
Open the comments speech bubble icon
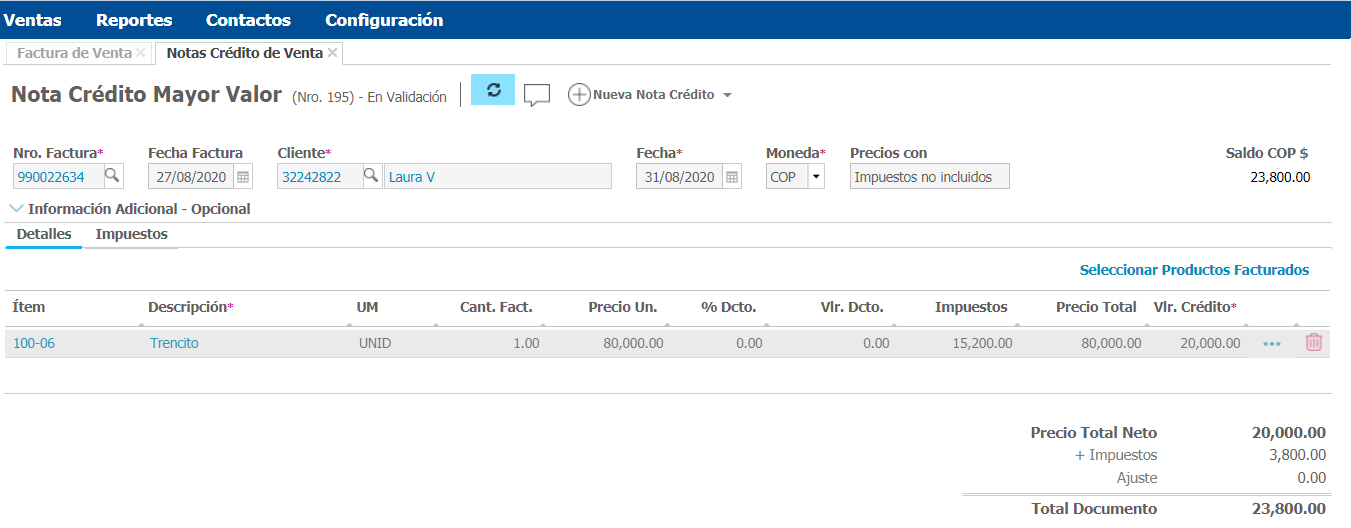(537, 95)
